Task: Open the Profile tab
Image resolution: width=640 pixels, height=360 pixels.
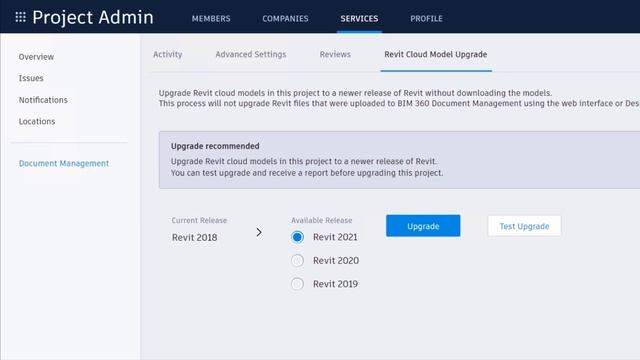Action: click(x=427, y=18)
